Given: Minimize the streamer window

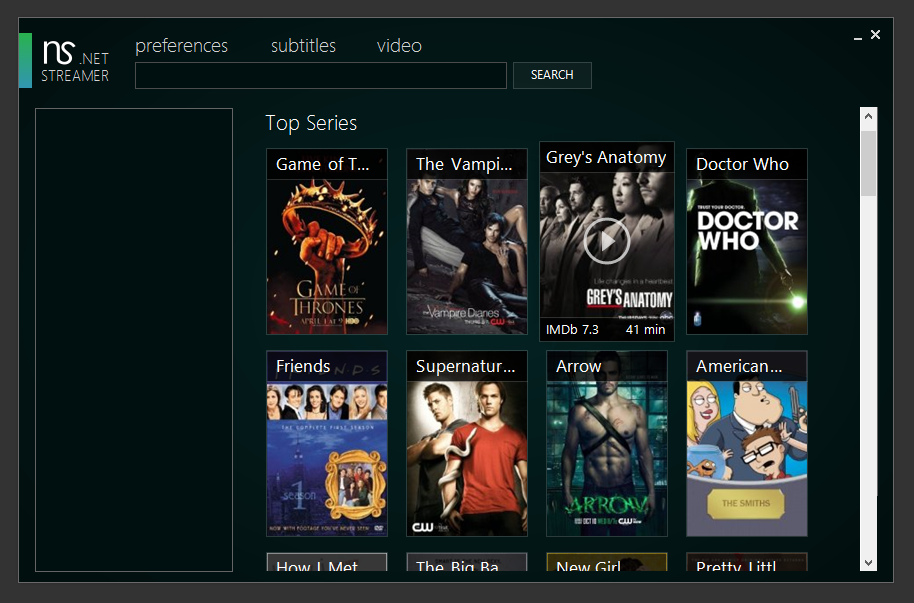Looking at the screenshot, I should click(x=857, y=36).
